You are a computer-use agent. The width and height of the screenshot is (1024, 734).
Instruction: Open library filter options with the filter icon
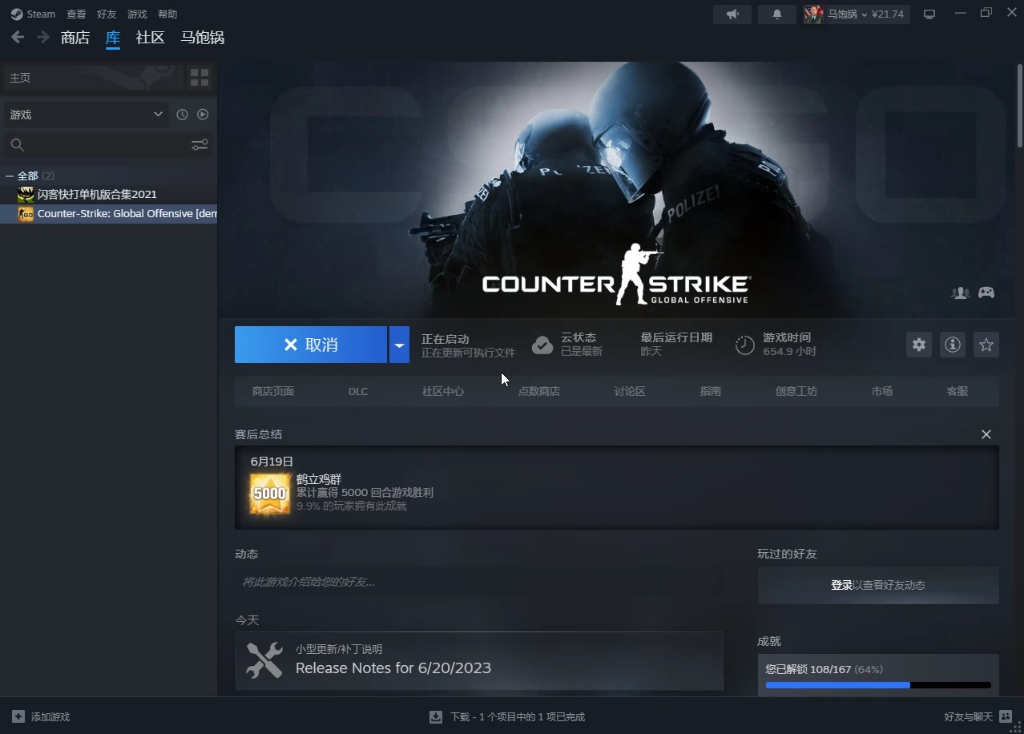tap(199, 144)
